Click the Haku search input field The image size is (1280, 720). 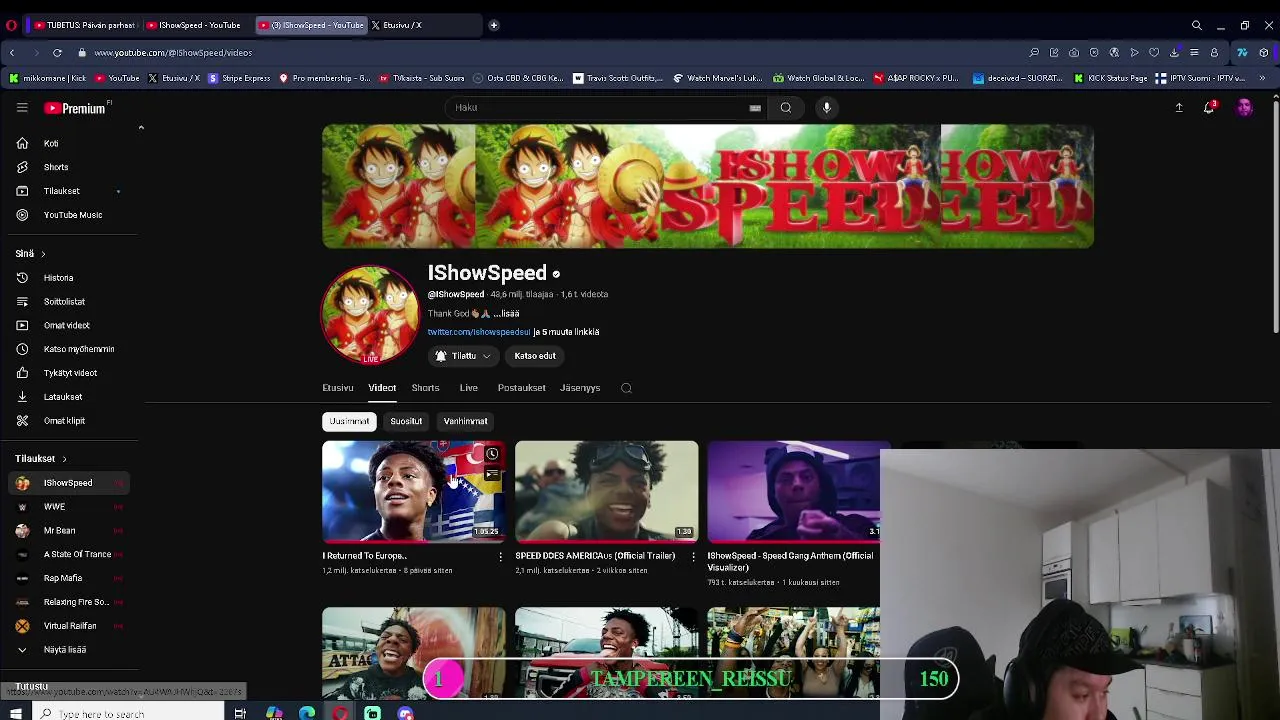tap(605, 108)
